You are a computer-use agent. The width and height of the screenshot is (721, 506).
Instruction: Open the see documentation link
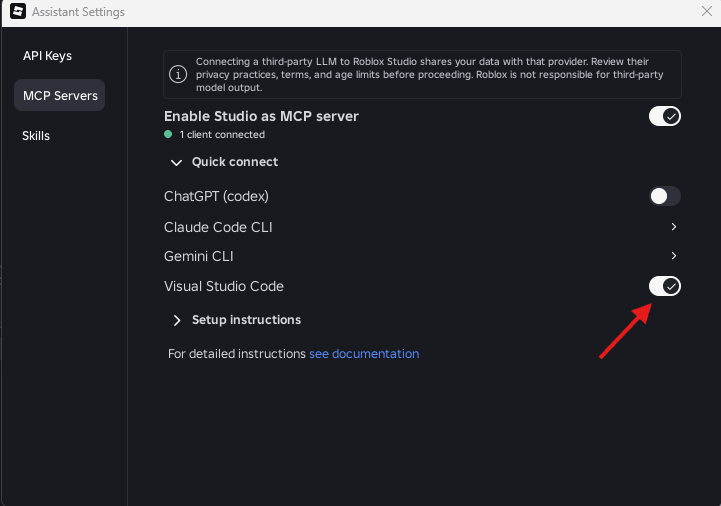coord(364,354)
